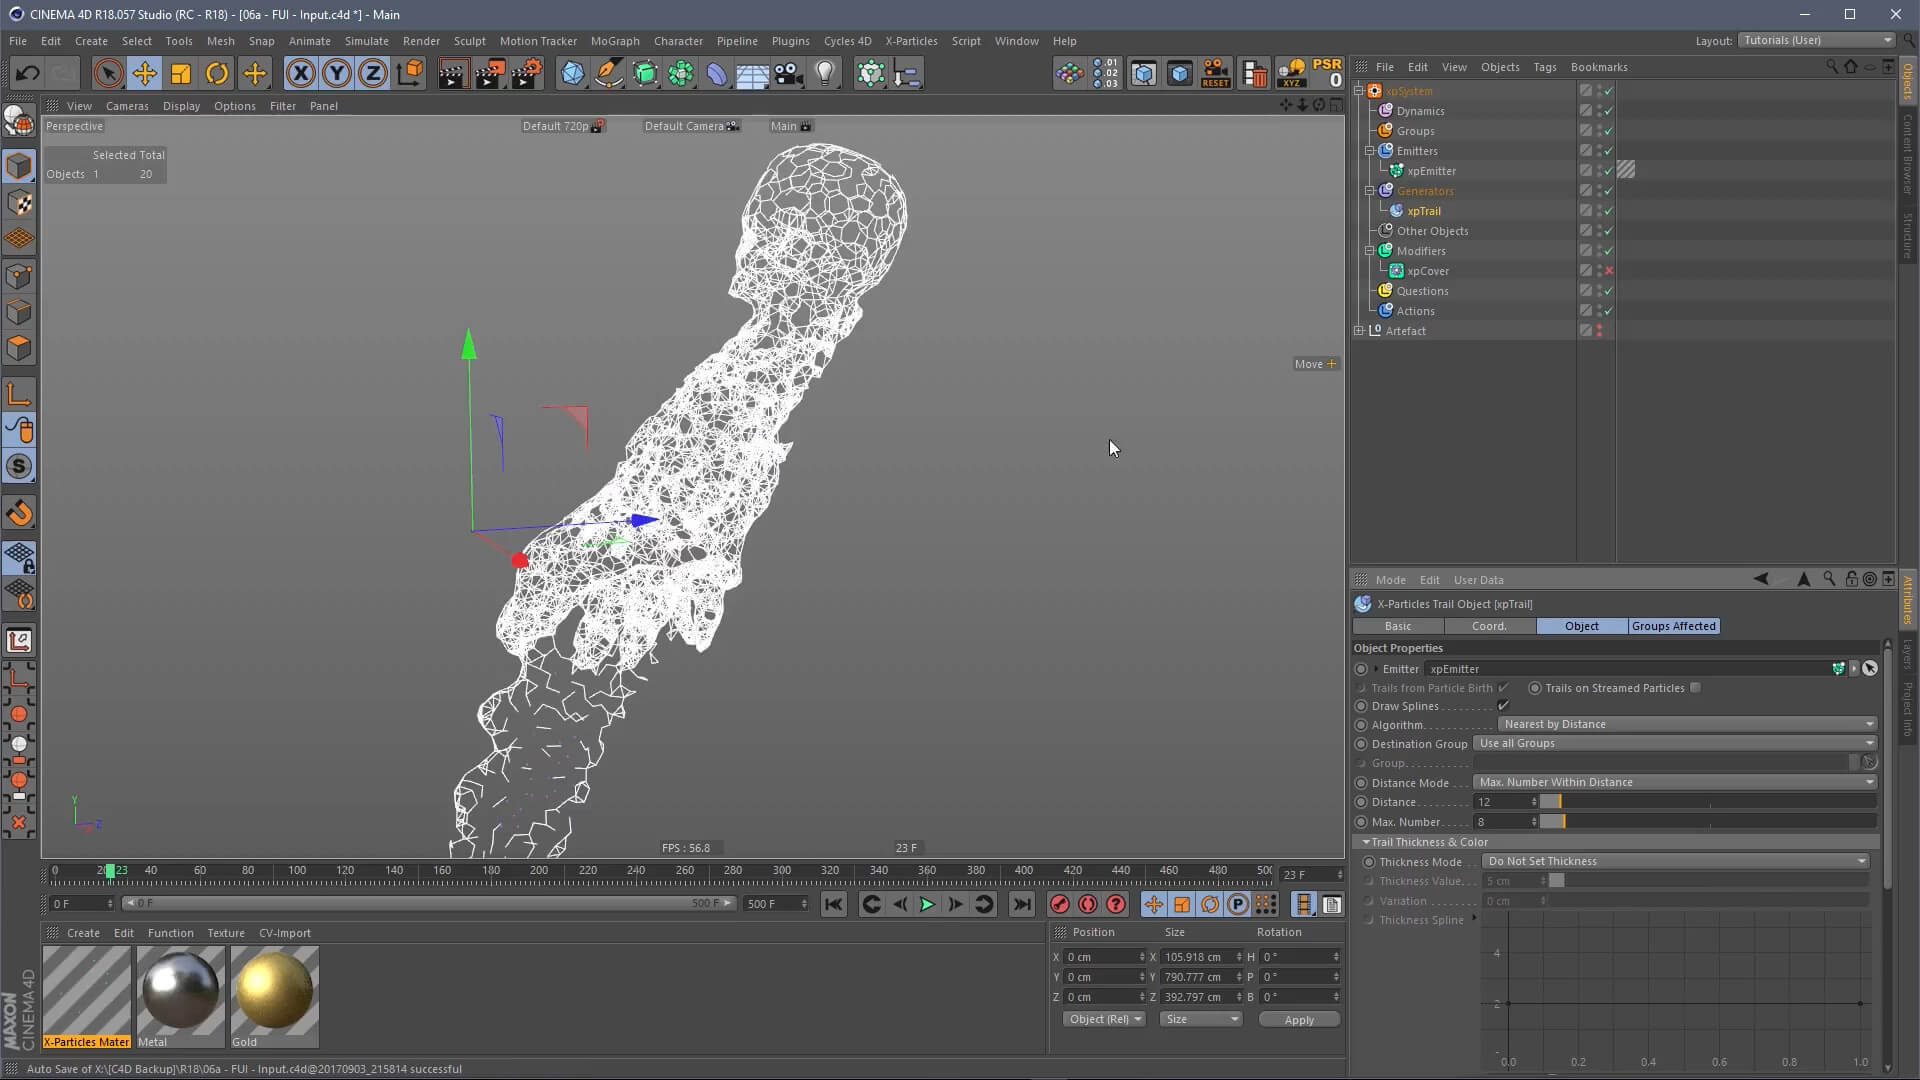Expand the Artefact object tree
This screenshot has height=1080, width=1920.
[1359, 331]
